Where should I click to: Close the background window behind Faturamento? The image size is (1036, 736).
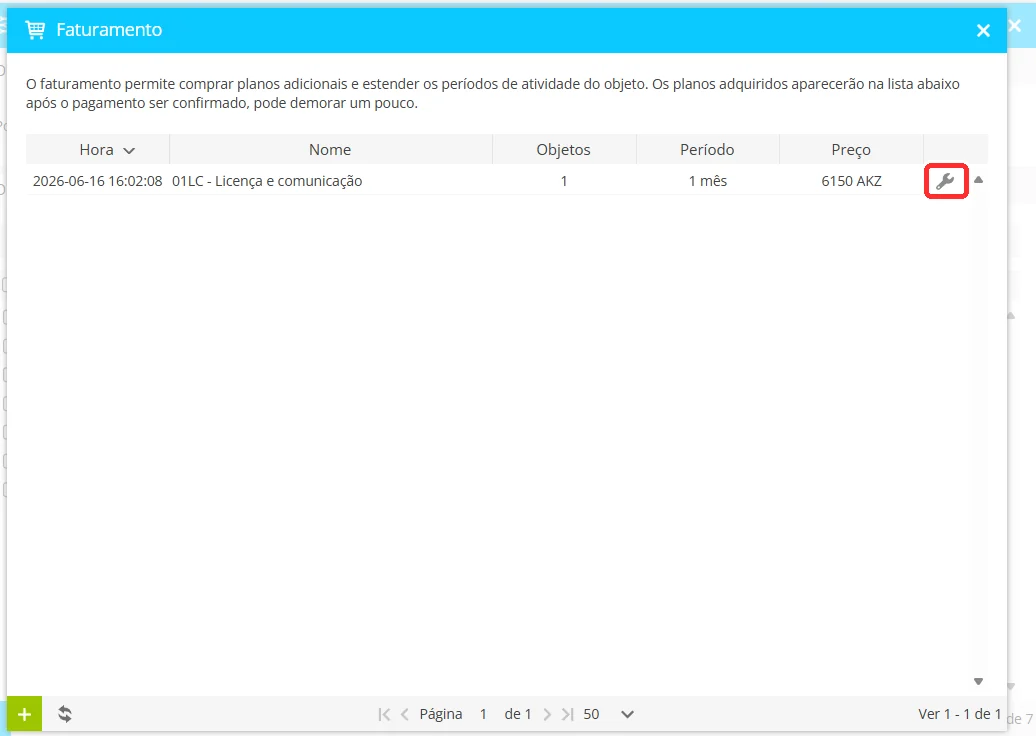pyautogui.click(x=1016, y=26)
